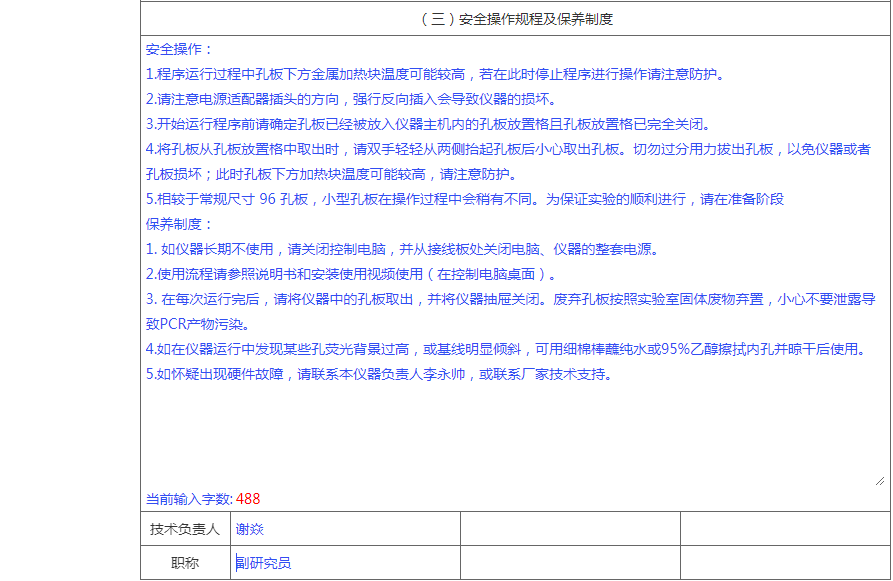Click the 安全操作规程及保养制度 section header

[515, 19]
